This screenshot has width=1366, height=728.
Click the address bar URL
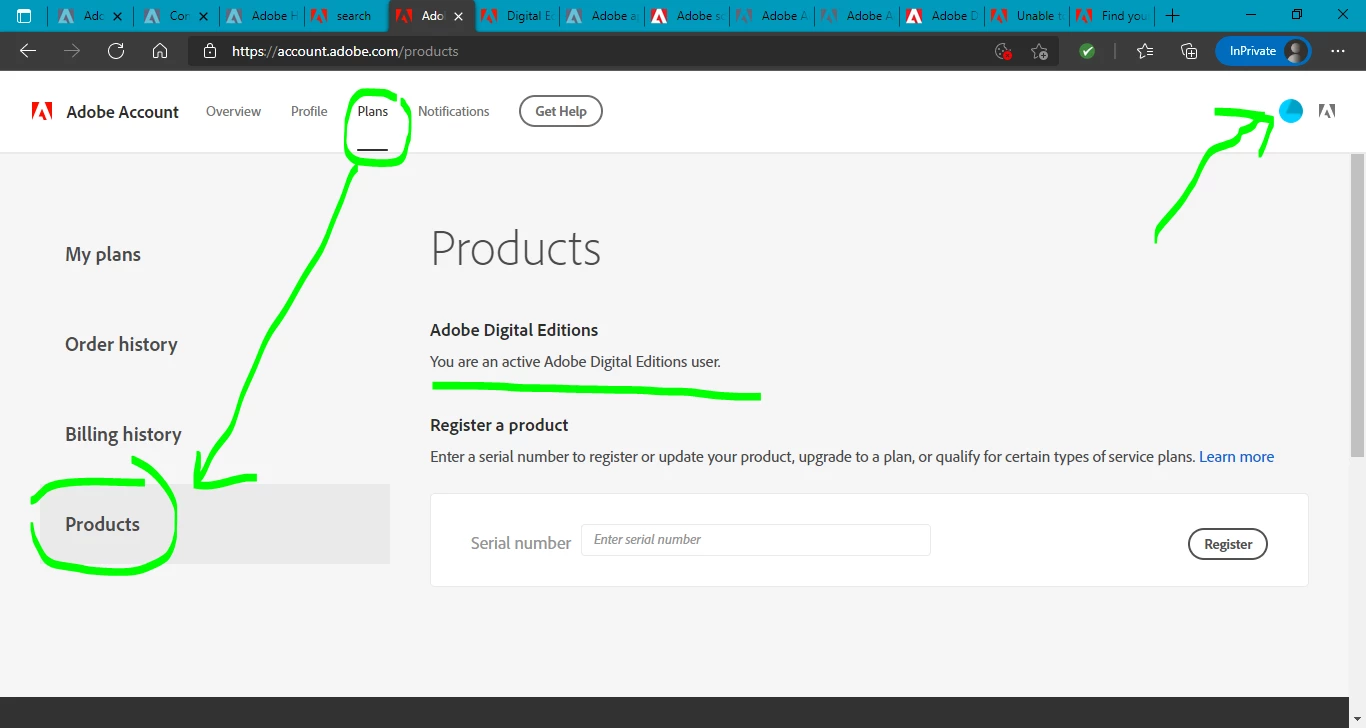345,51
